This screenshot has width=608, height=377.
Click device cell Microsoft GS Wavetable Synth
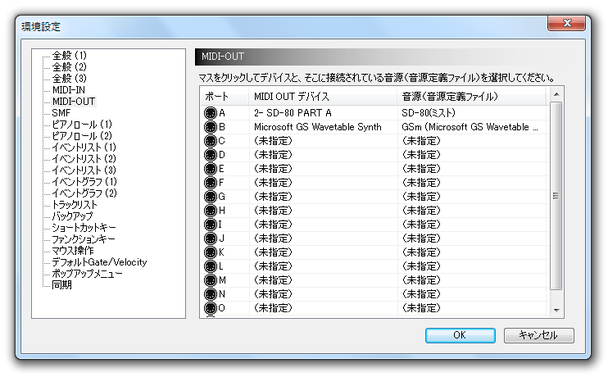point(323,127)
